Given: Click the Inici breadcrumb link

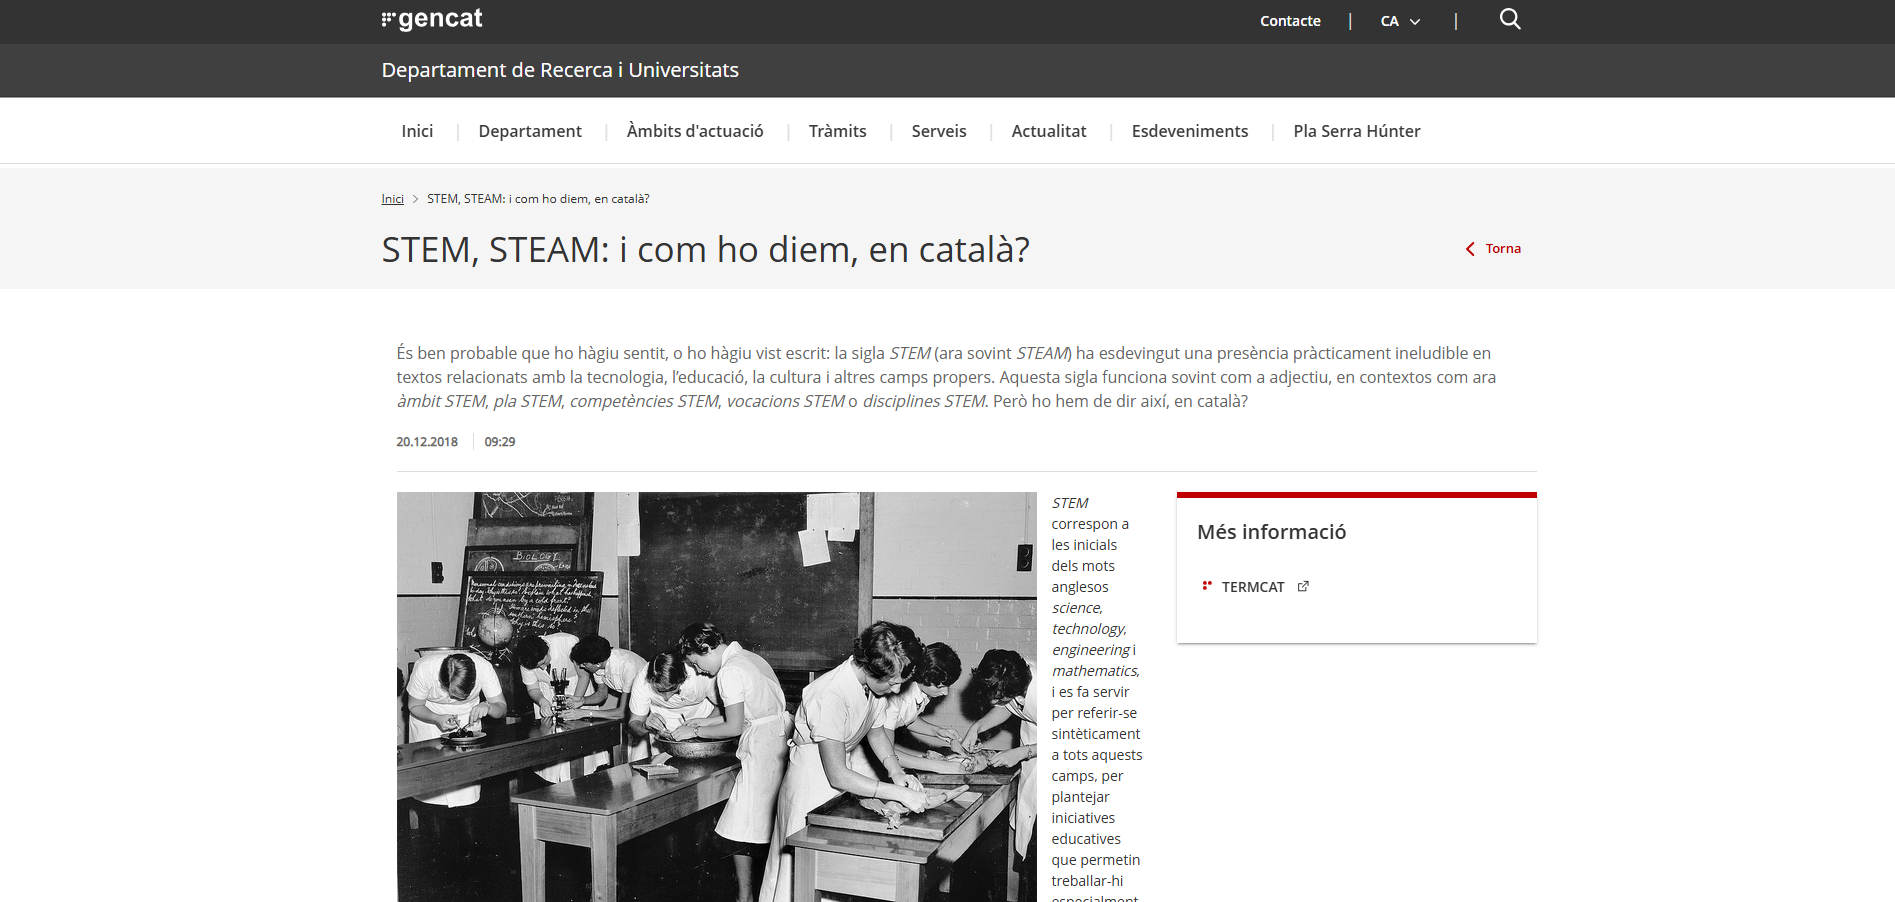Looking at the screenshot, I should coord(392,199).
